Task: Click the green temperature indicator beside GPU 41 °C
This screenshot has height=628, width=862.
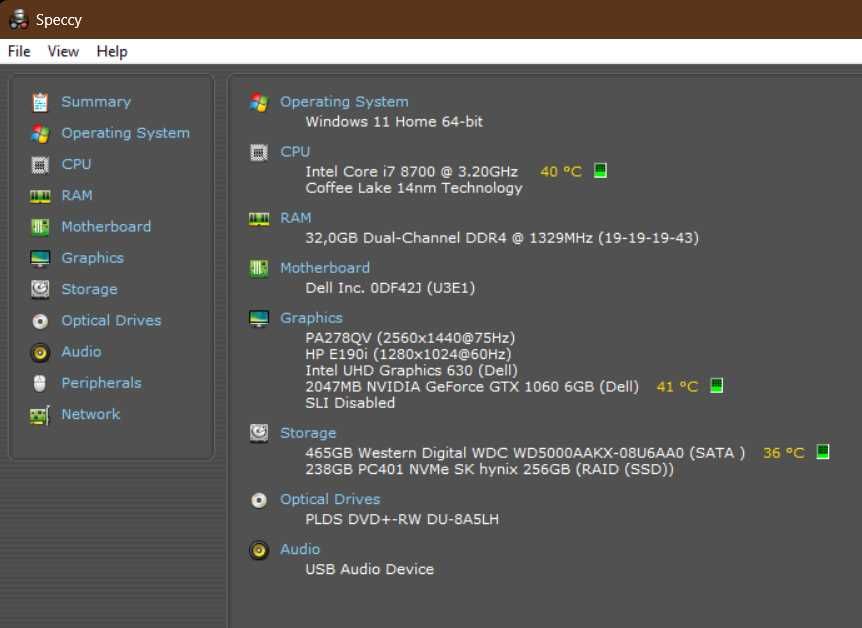Action: coord(716,385)
